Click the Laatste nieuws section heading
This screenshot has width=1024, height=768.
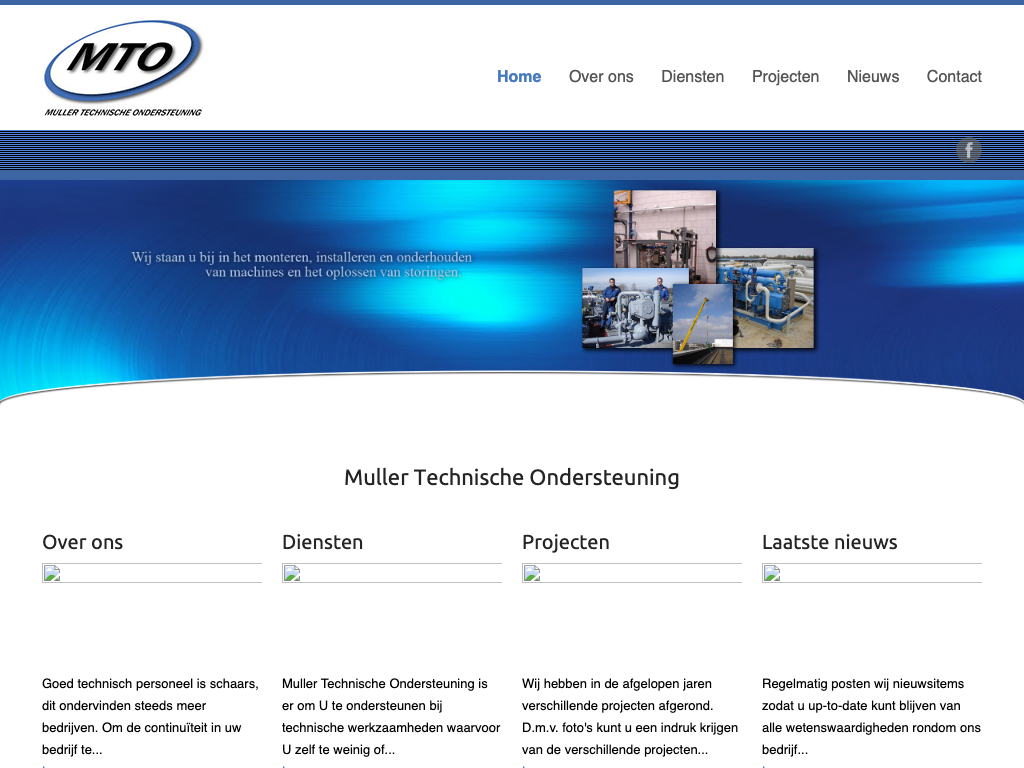click(829, 542)
